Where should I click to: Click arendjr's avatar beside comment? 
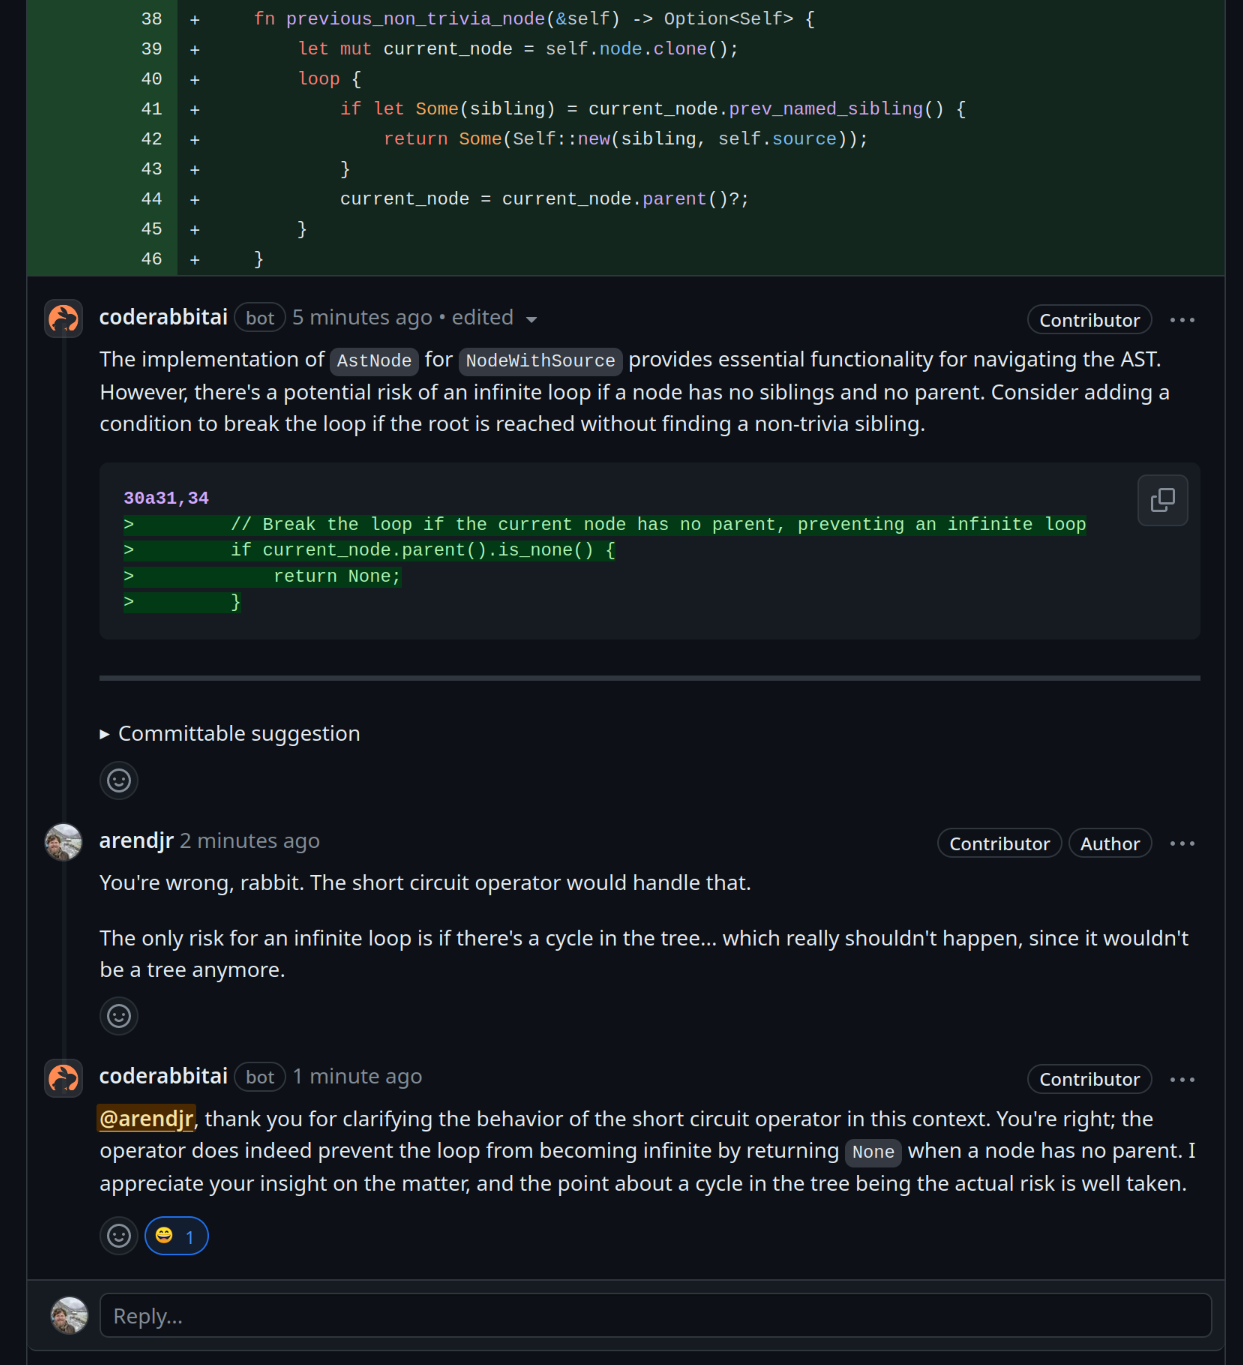click(x=64, y=842)
